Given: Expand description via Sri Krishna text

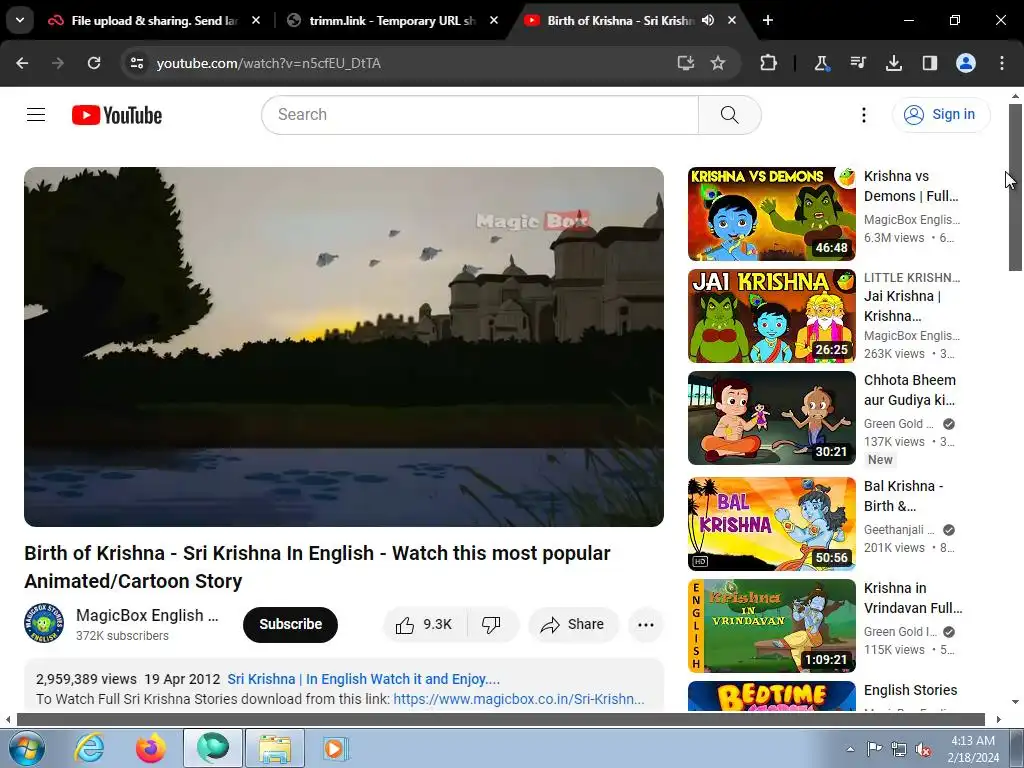Looking at the screenshot, I should click(363, 679).
